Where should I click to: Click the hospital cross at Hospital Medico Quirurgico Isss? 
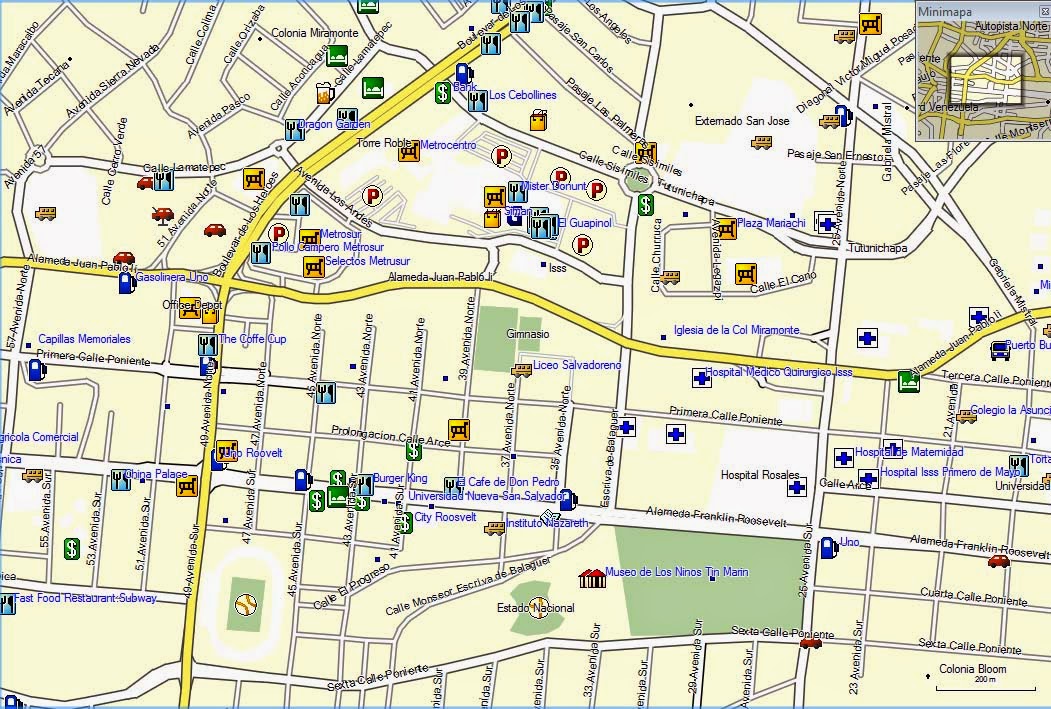click(x=700, y=377)
